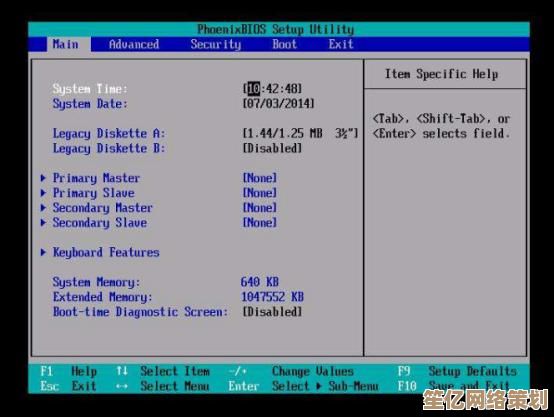Viewport: 554px width, 418px height.
Task: Click the Extended Memory label
Action: point(103,297)
